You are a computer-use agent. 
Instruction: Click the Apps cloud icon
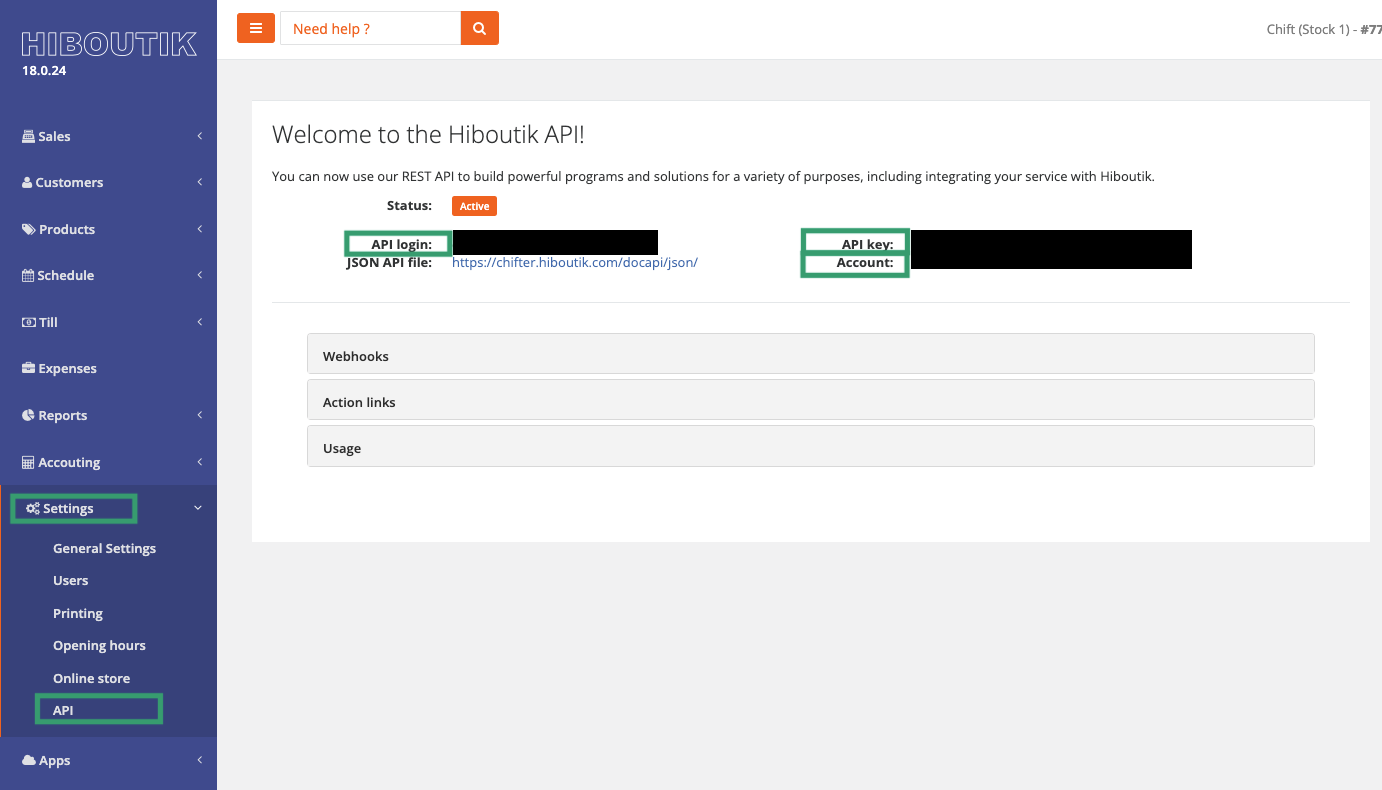point(29,760)
